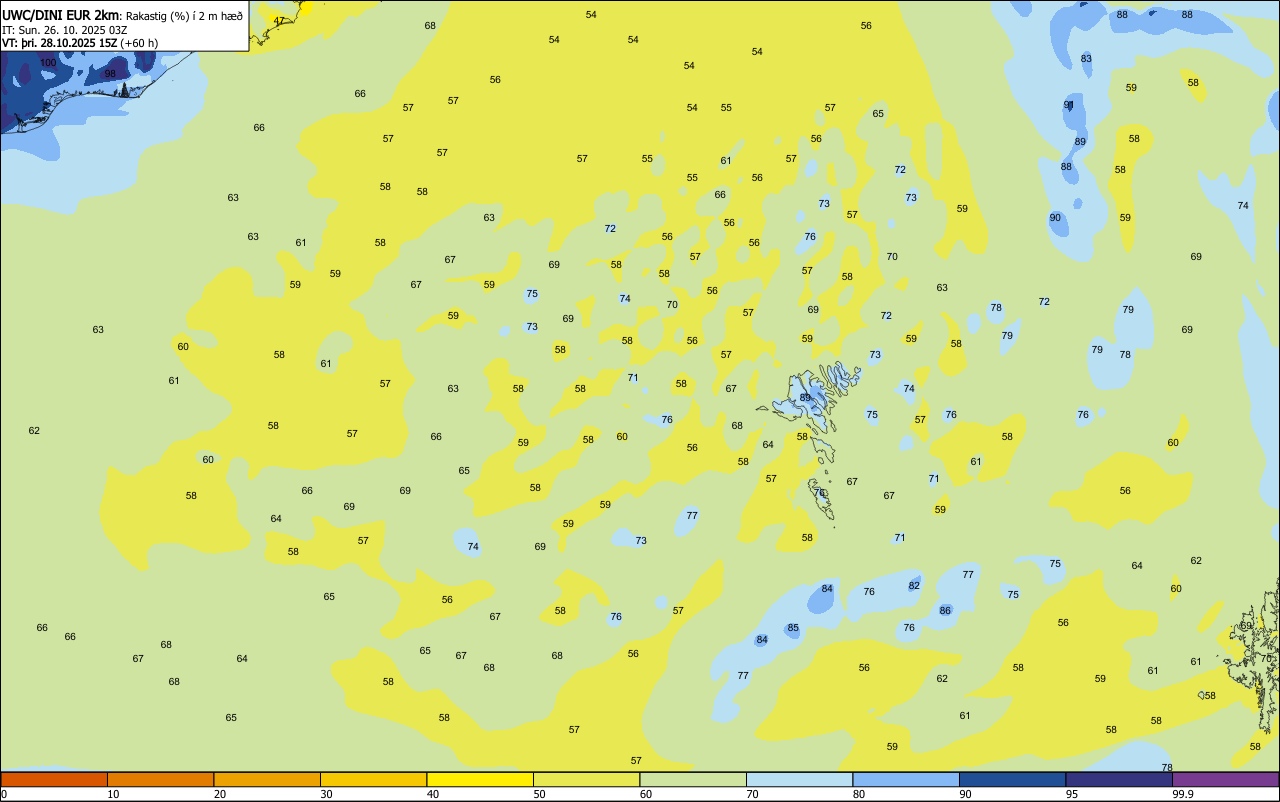
Task: Click the 0–10 dark orange legend swatch
Action: [x=54, y=779]
